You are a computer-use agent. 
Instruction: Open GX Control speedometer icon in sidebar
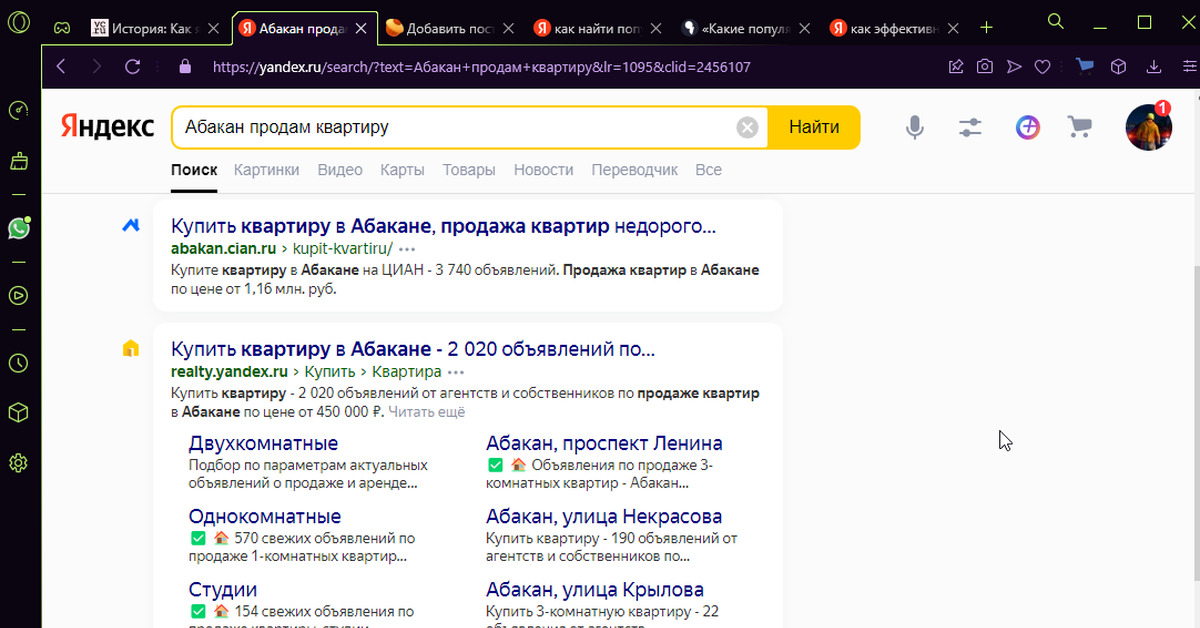tap(18, 111)
